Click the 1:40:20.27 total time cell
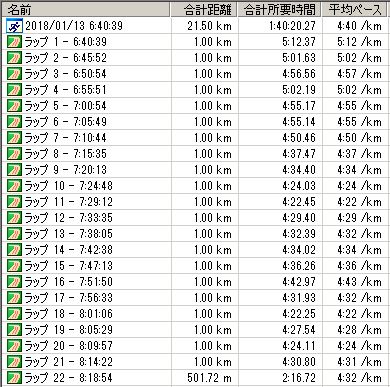Viewport: 390px width, 387px height. tap(292, 26)
